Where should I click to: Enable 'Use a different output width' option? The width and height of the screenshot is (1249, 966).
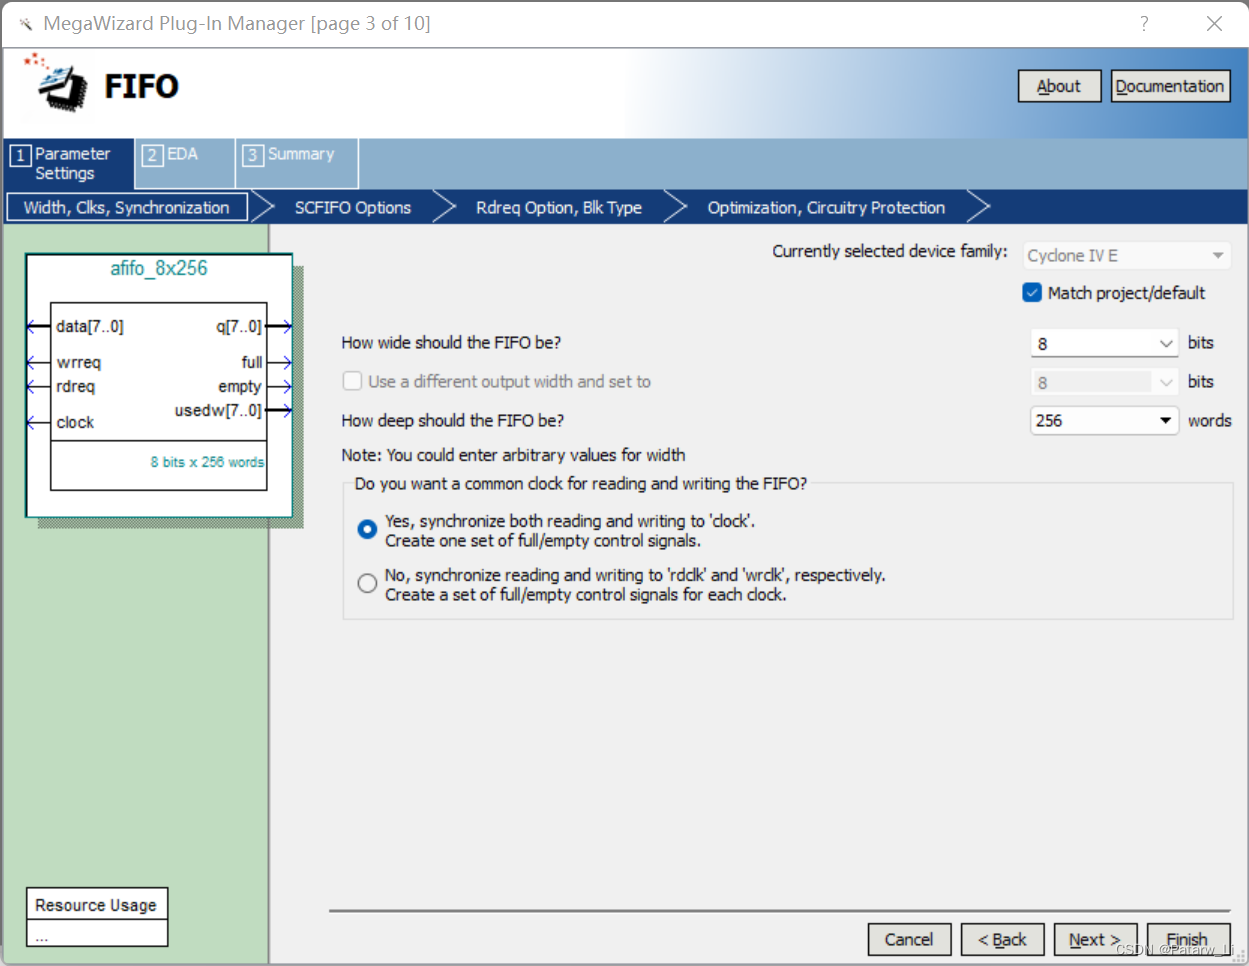[352, 380]
